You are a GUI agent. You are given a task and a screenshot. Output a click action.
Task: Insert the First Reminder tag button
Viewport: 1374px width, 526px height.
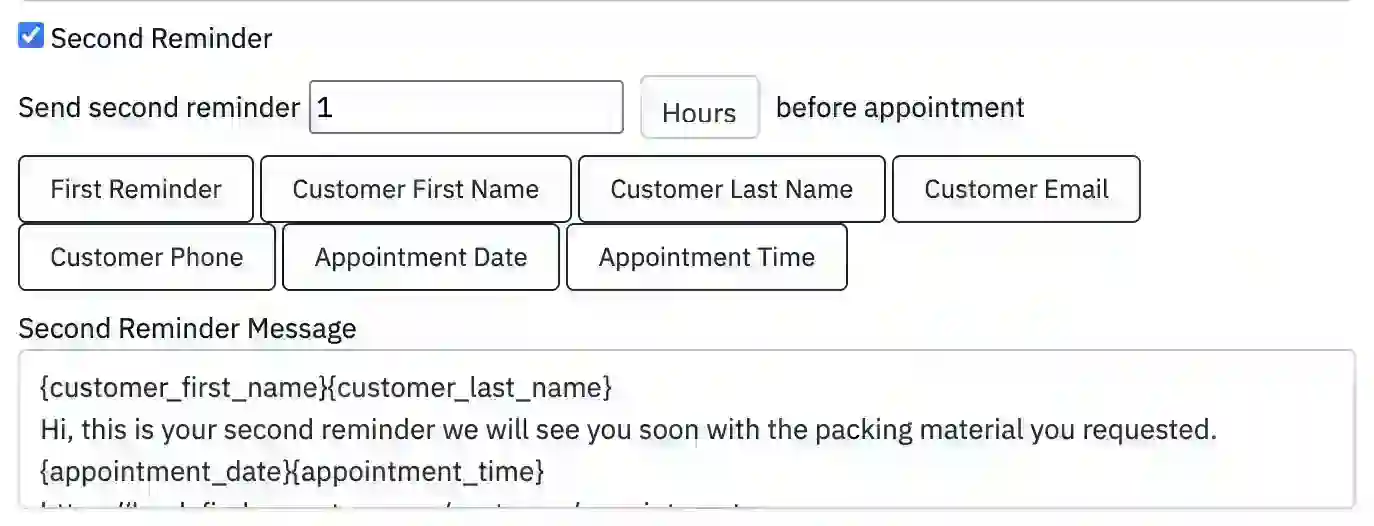(x=136, y=189)
